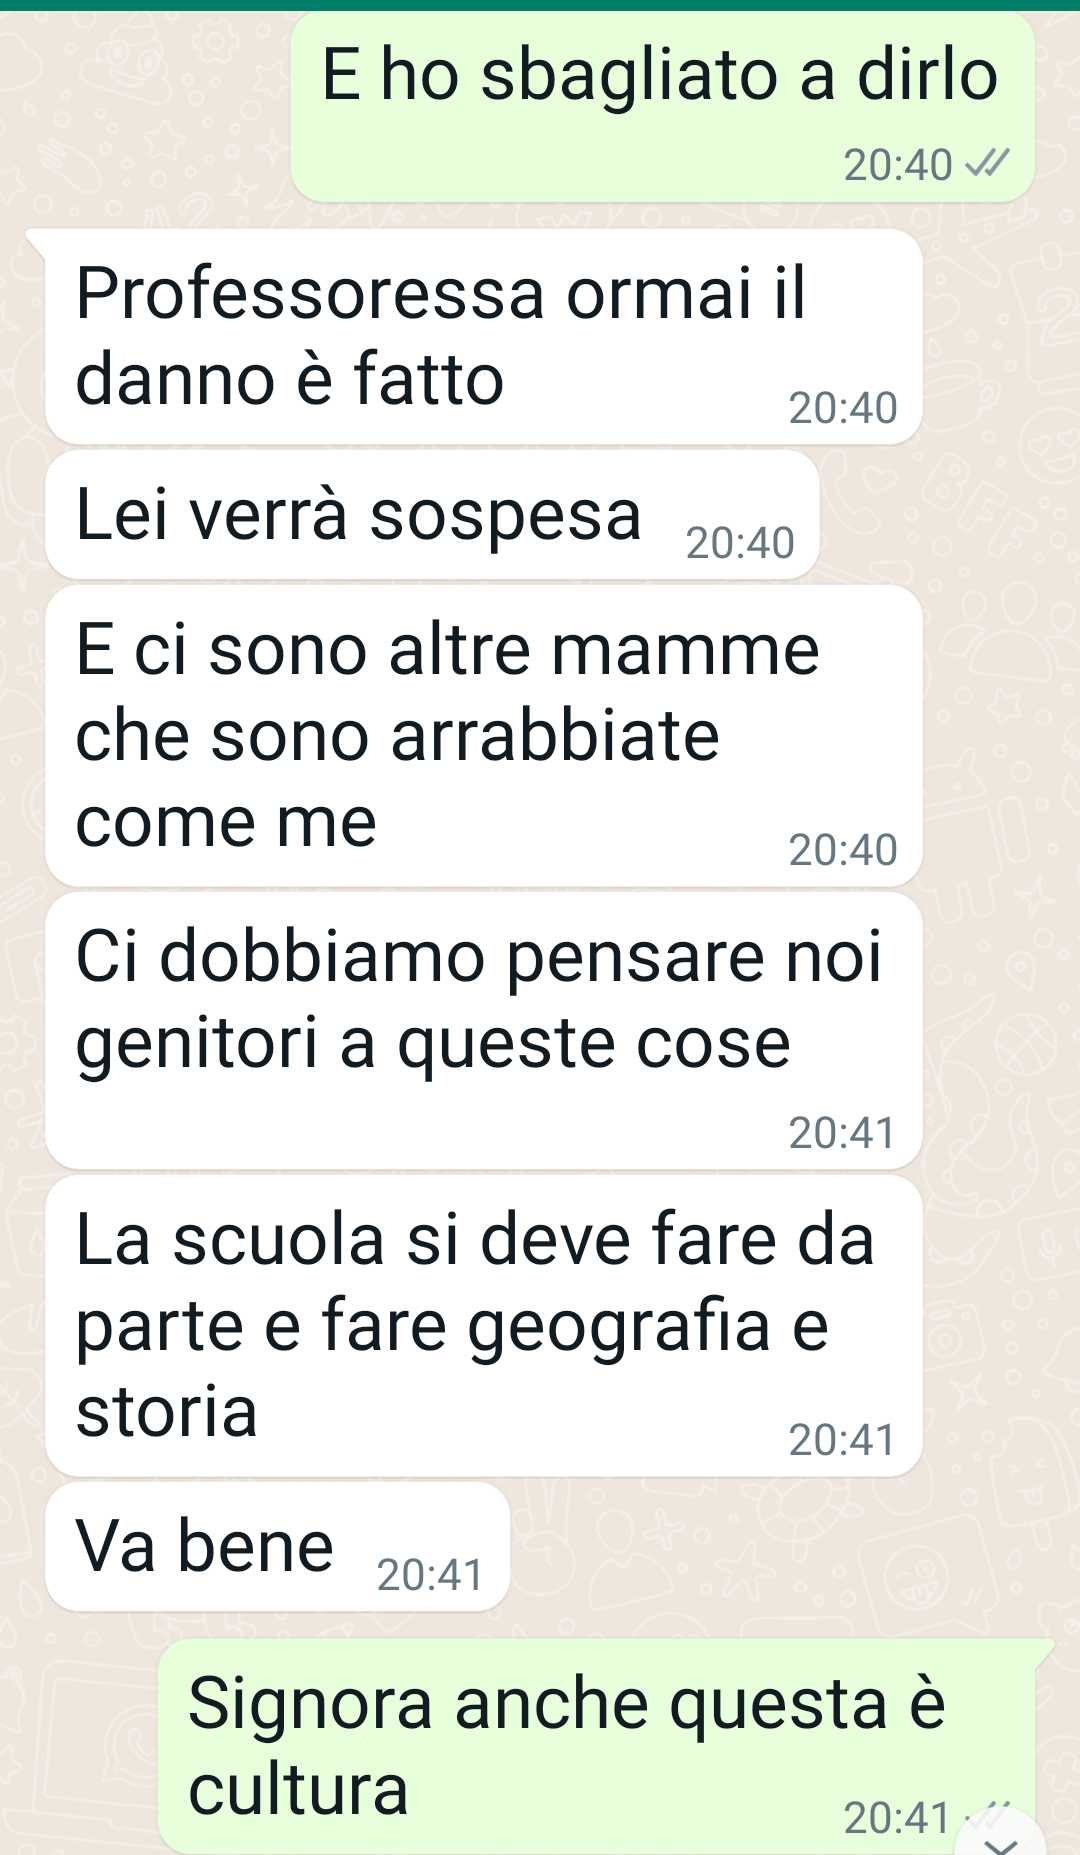Select the 'Va bene' message bubble

tap(277, 1547)
